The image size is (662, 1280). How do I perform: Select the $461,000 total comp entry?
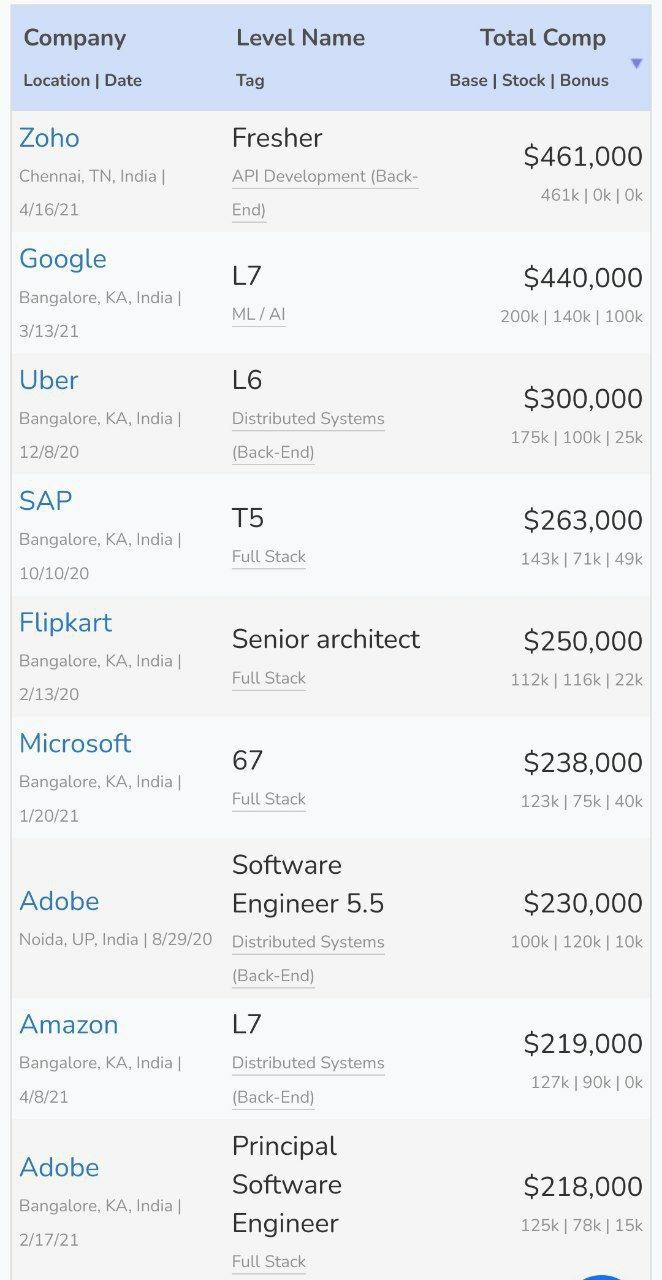583,156
